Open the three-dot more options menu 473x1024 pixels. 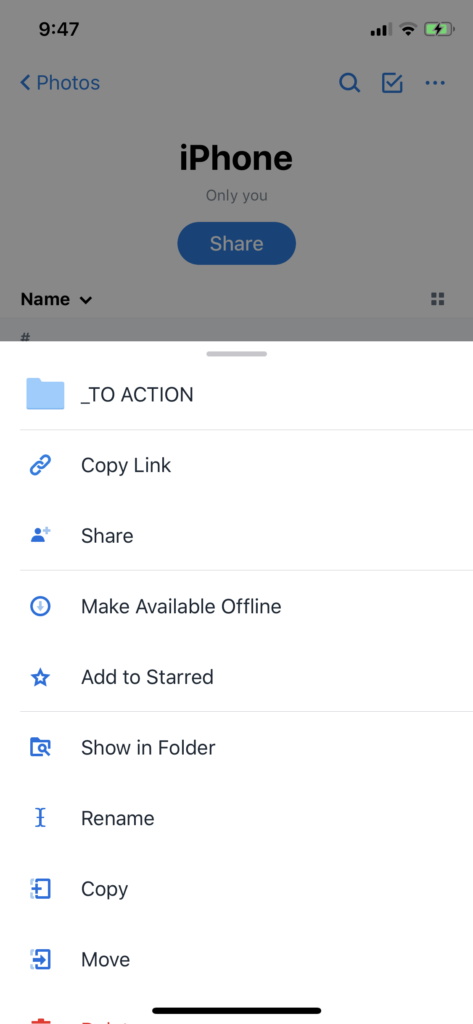(435, 83)
